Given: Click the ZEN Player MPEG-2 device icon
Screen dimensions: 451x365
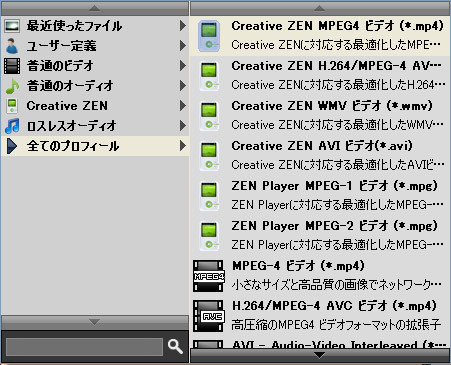Looking at the screenshot, I should tap(209, 236).
